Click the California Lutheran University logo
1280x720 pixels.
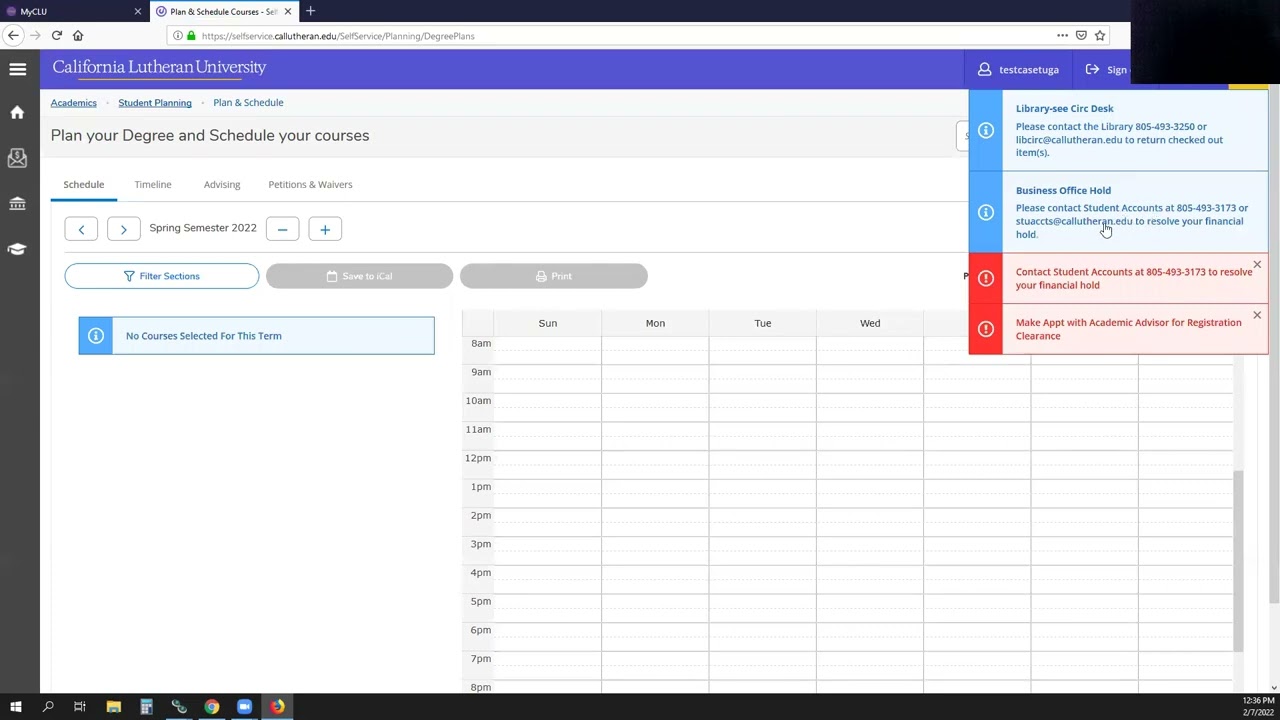160,67
